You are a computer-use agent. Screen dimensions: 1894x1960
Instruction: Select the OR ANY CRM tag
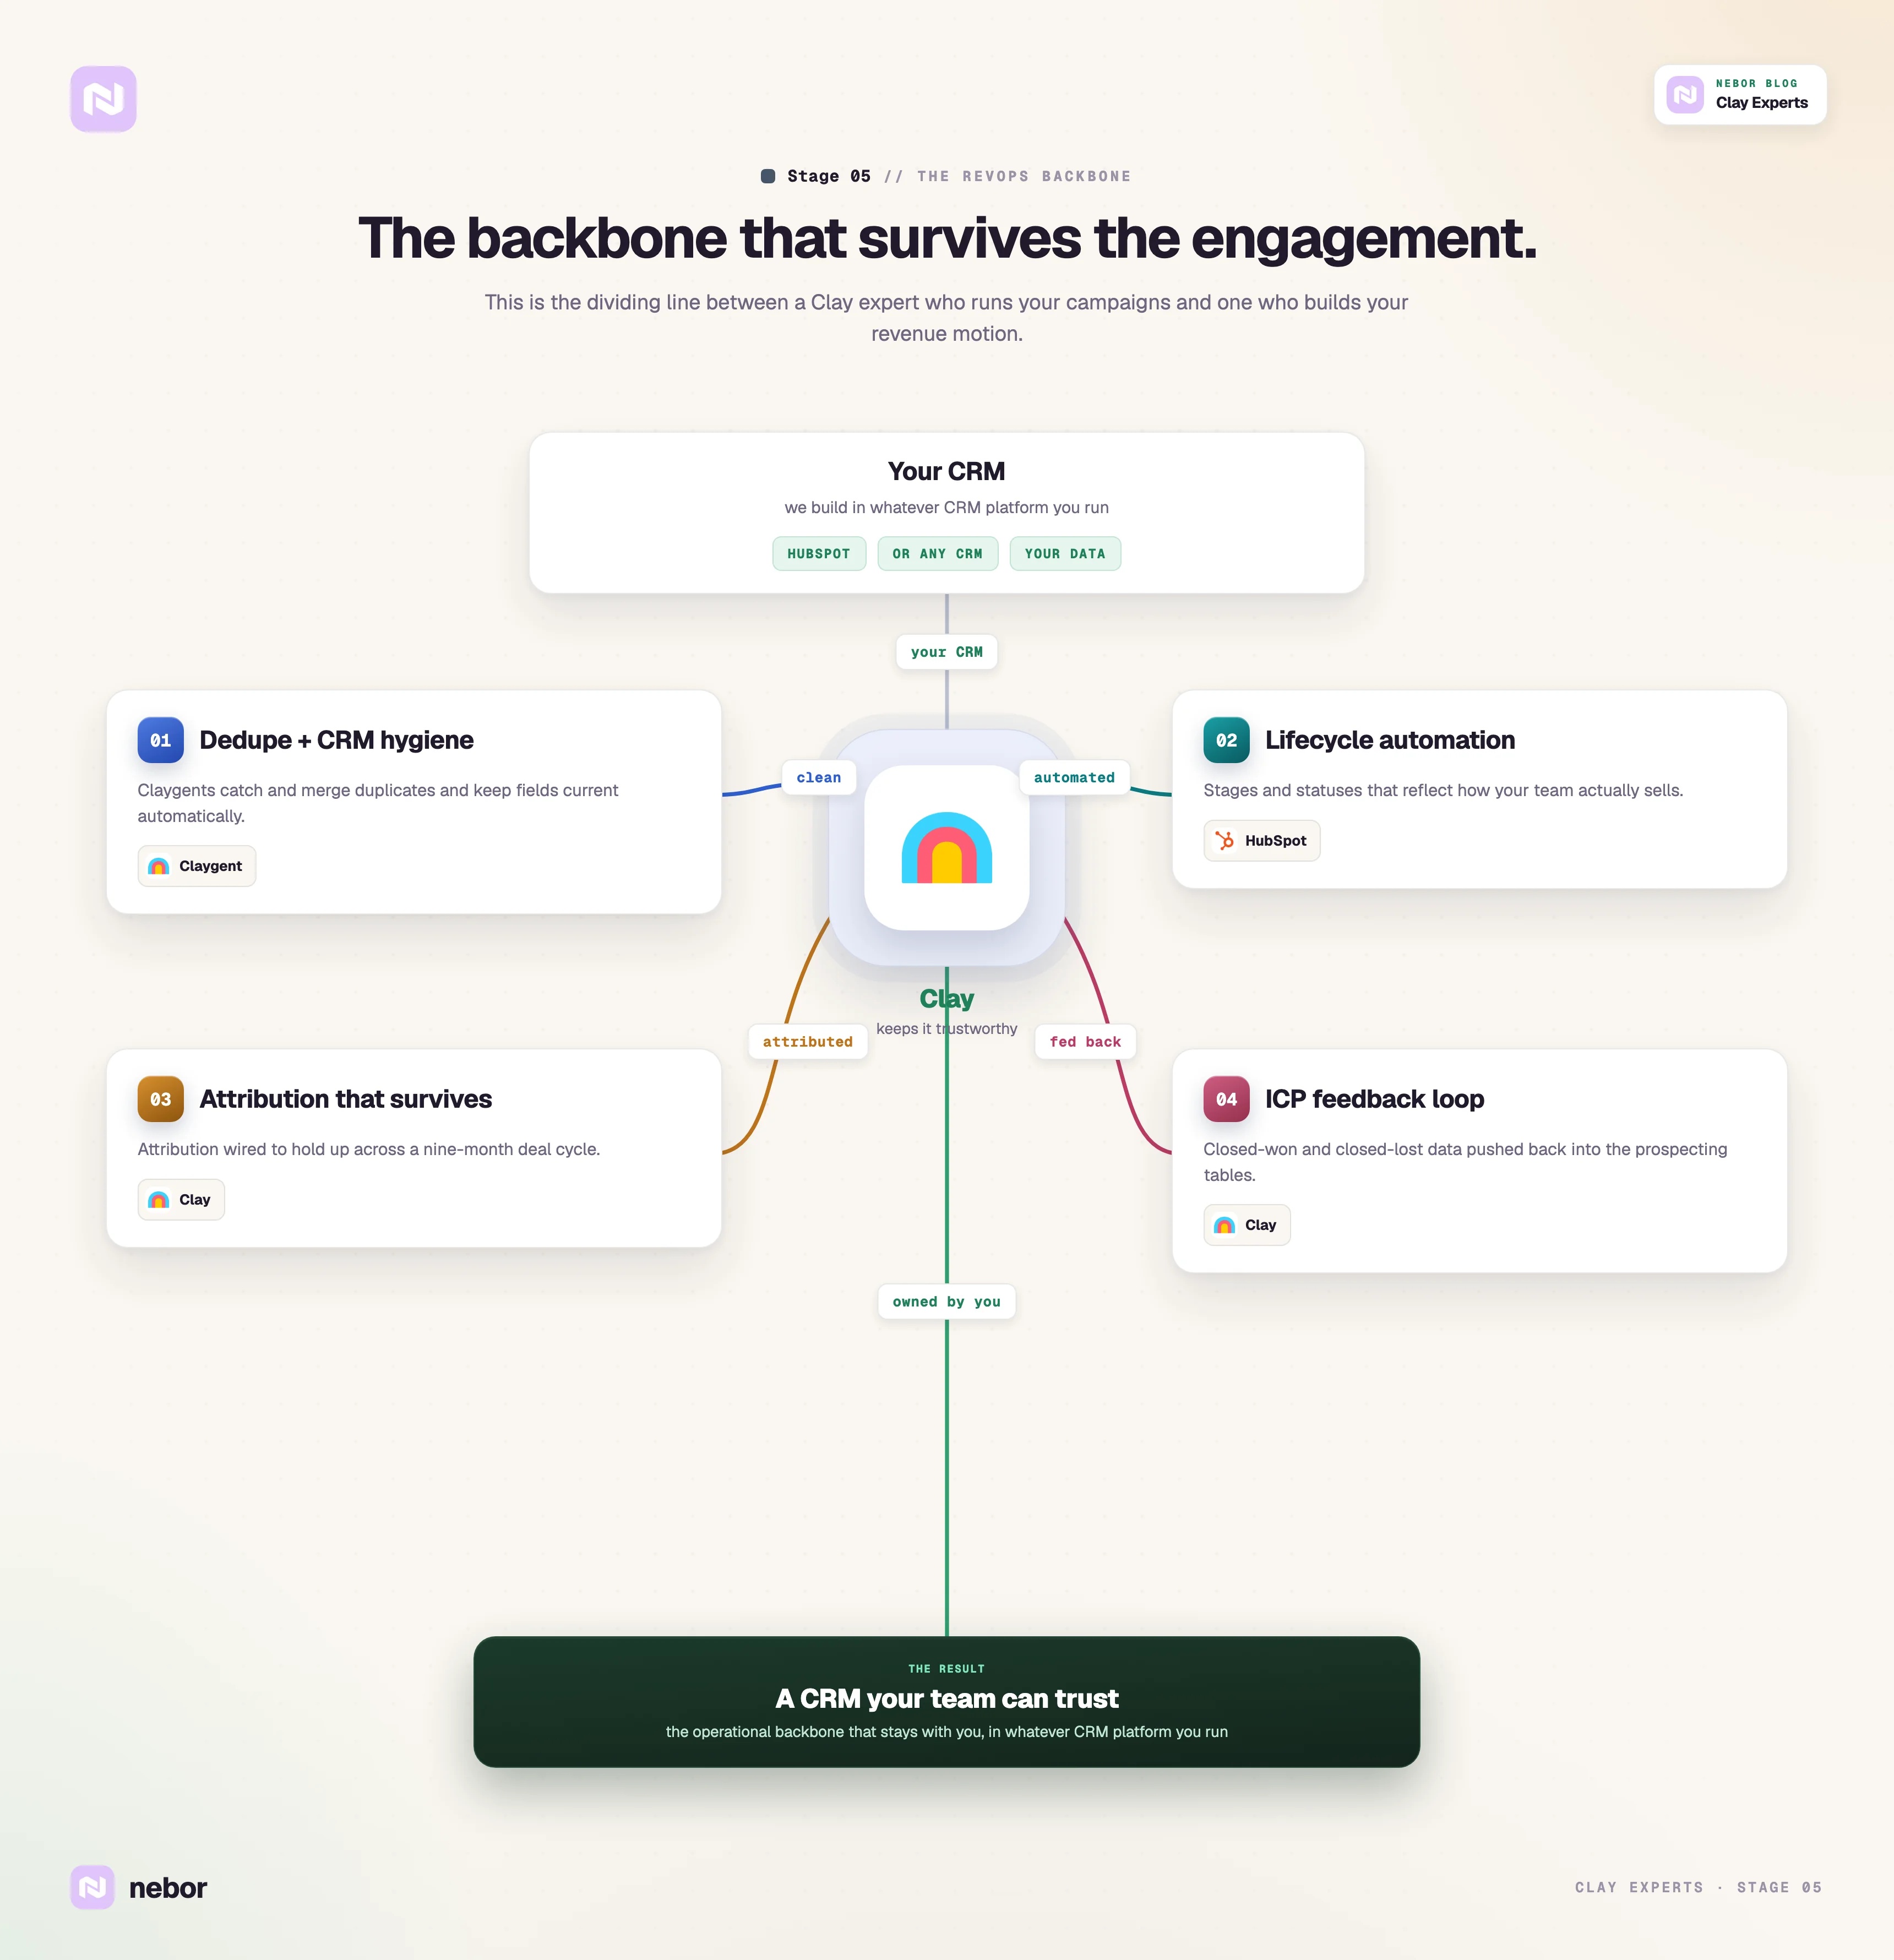[937, 553]
